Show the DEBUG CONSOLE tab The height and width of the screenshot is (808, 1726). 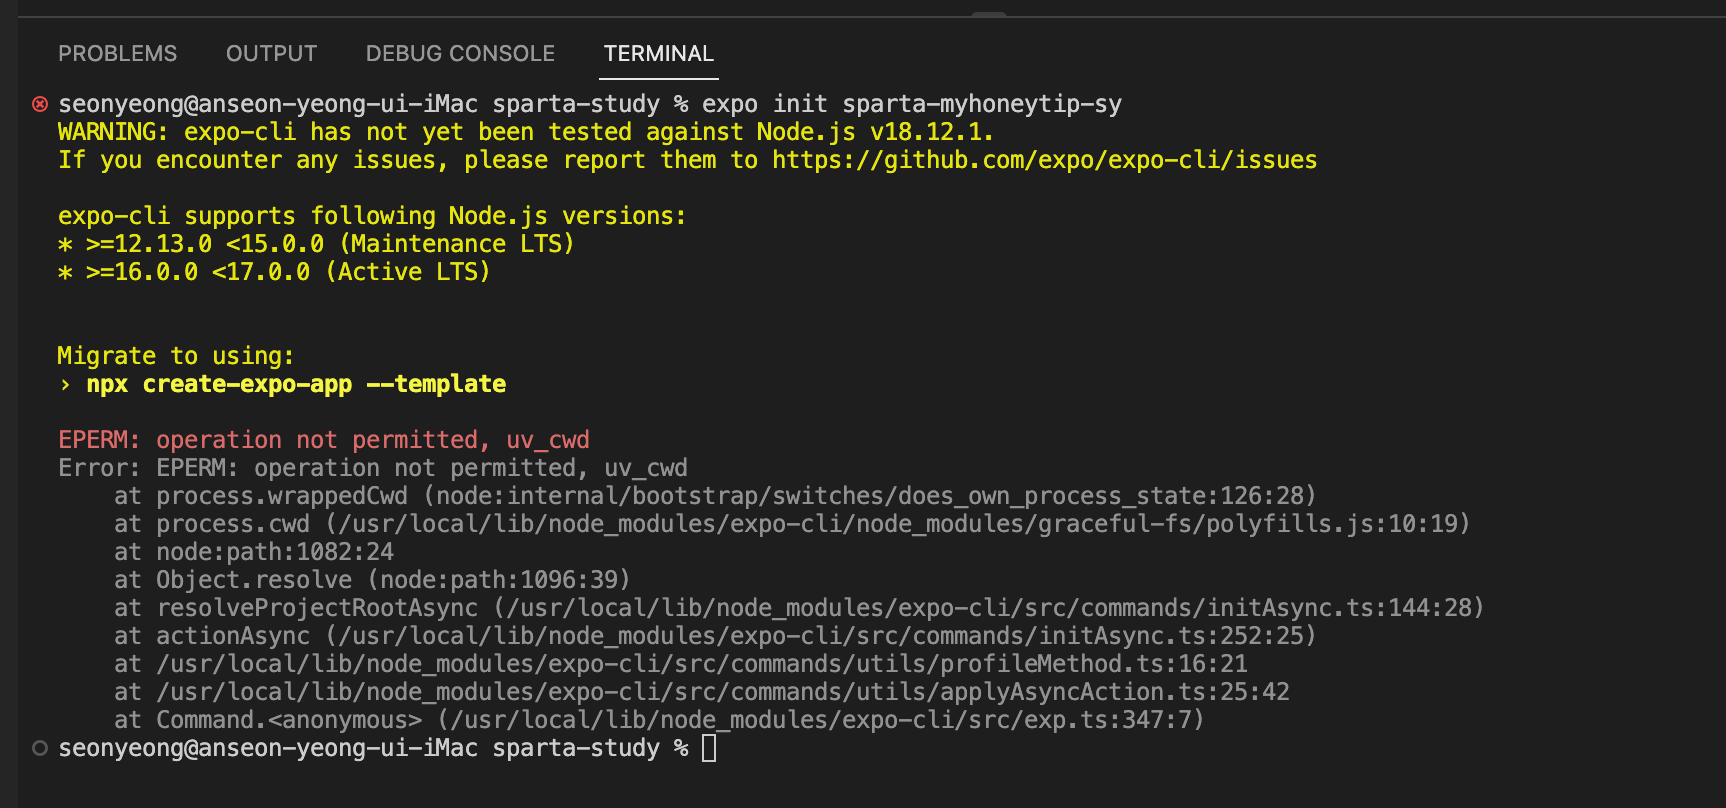(460, 54)
